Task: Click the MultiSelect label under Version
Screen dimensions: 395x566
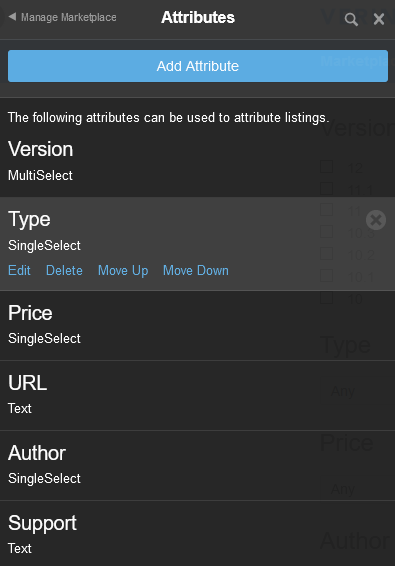Action: (x=40, y=175)
